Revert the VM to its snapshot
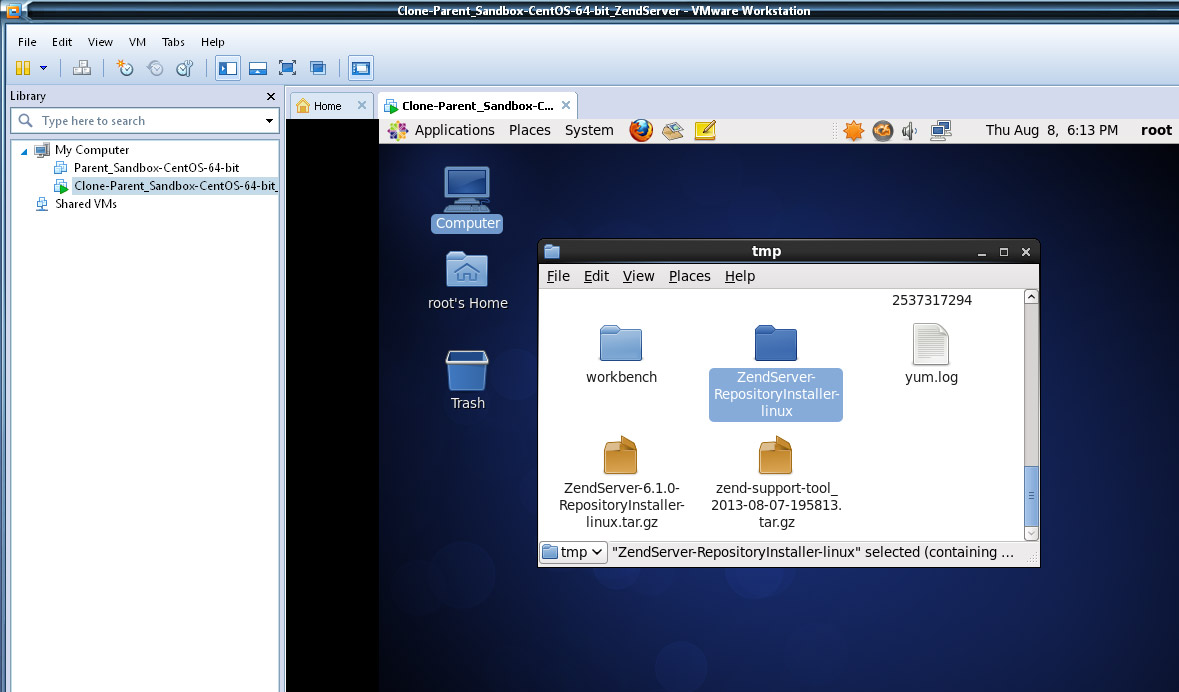The height and width of the screenshot is (692, 1179). (x=155, y=68)
